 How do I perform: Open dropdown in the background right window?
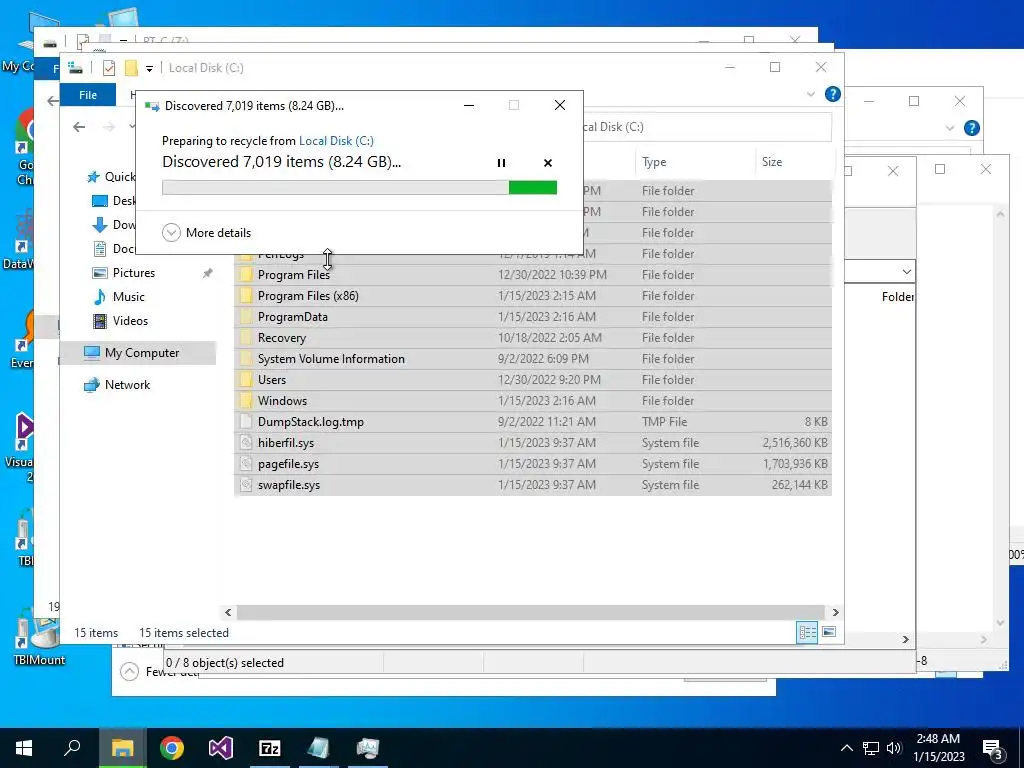pyautogui.click(x=906, y=272)
